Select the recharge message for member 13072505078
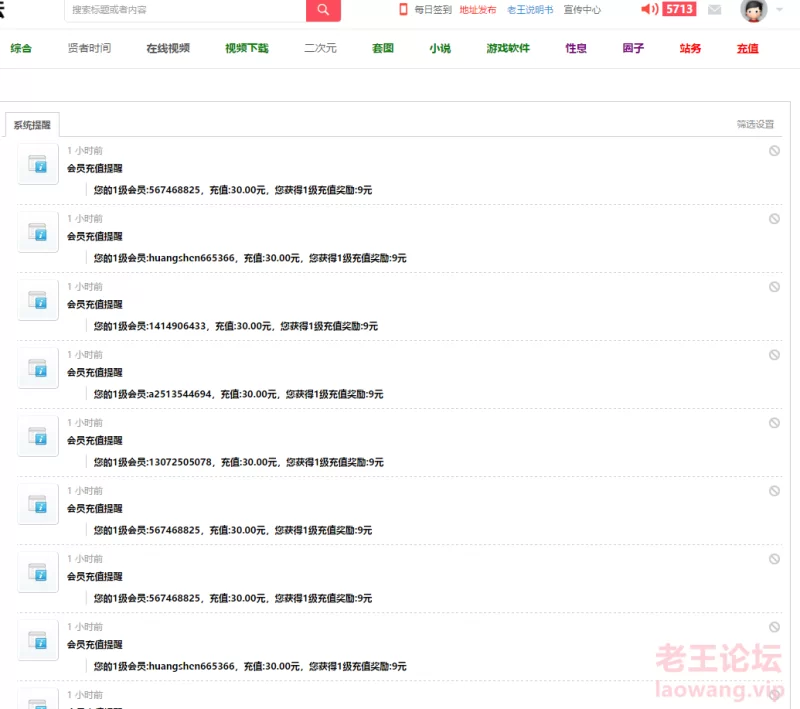Viewport: 800px width, 709px height. (239, 462)
